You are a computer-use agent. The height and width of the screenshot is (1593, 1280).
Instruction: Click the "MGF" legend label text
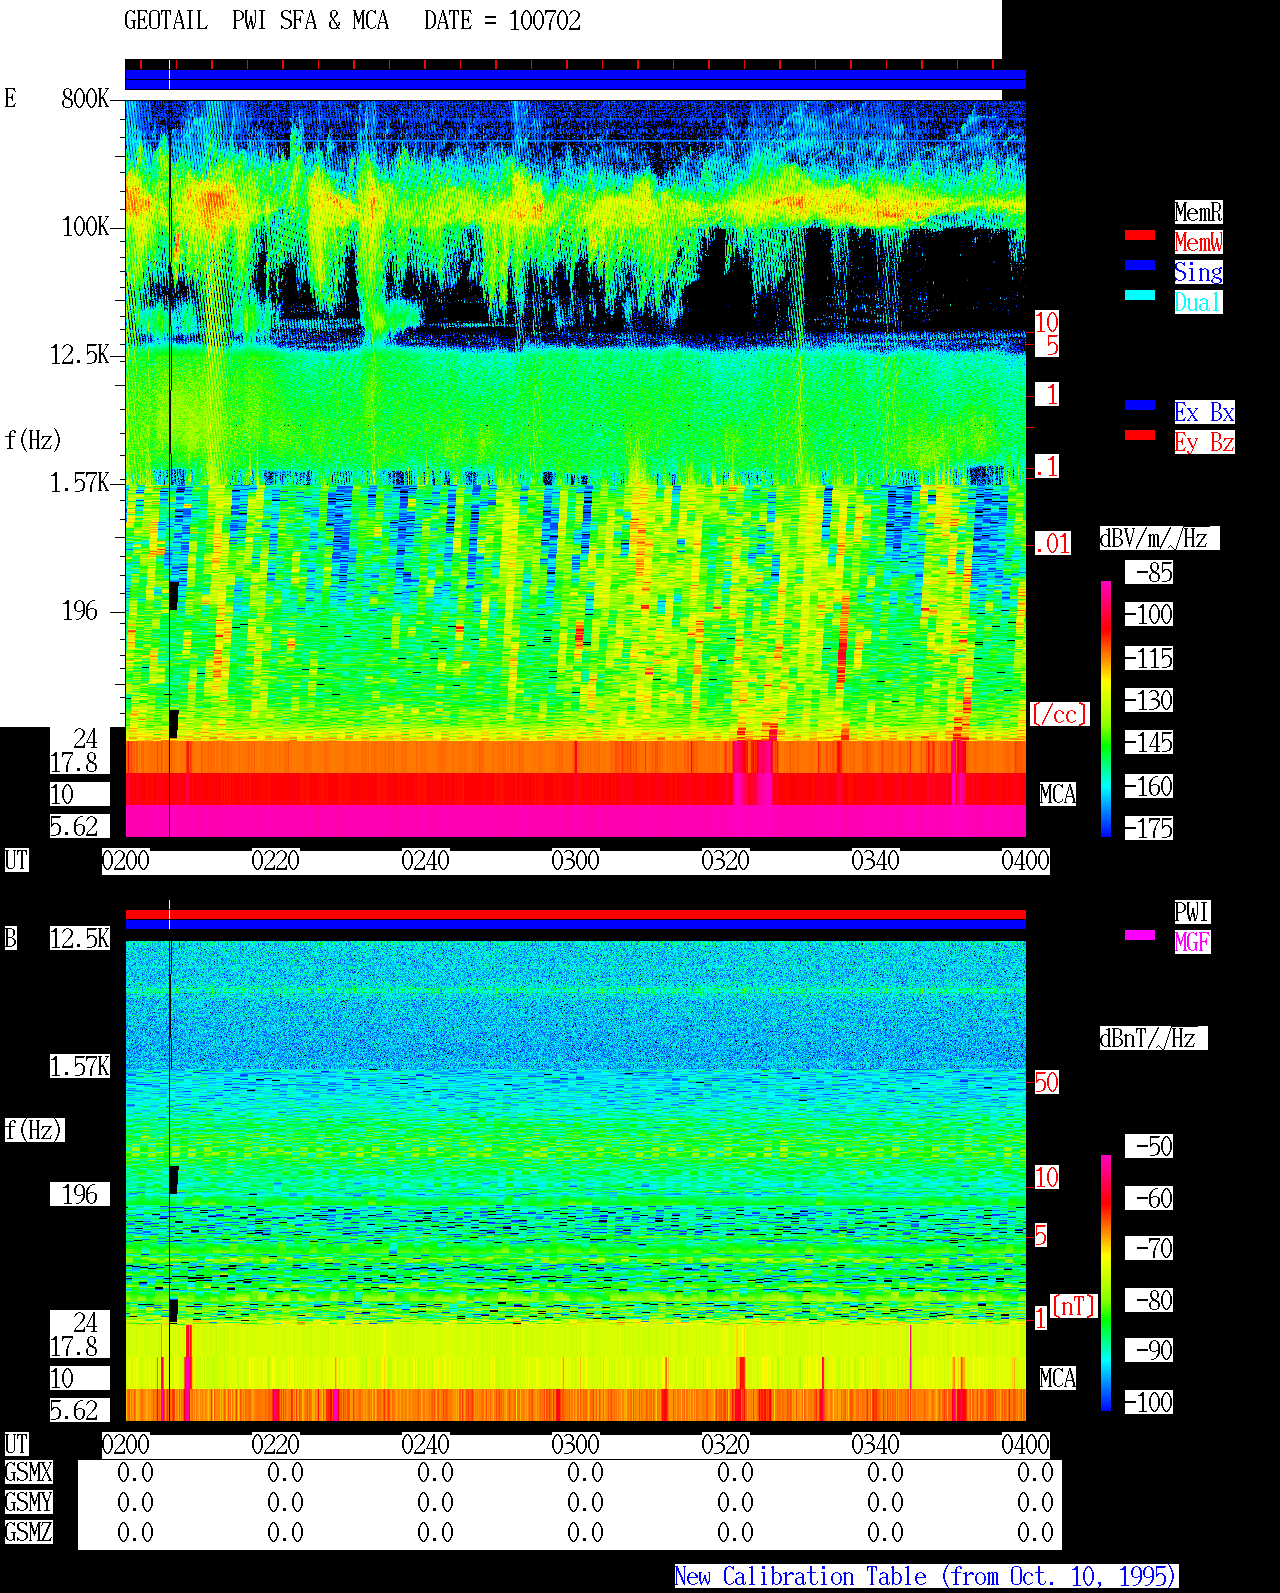tap(1192, 942)
